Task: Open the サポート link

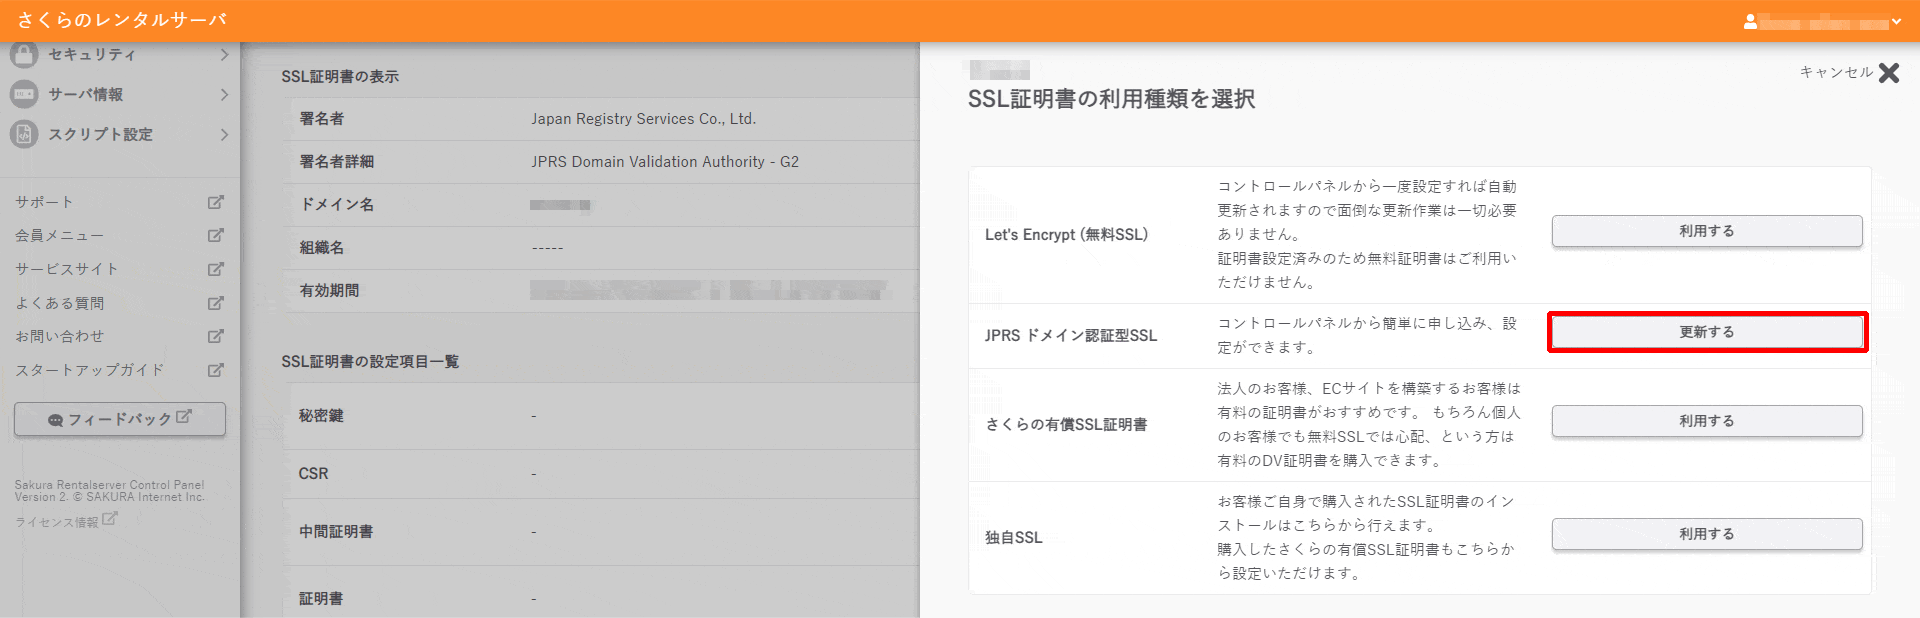Action: (45, 202)
